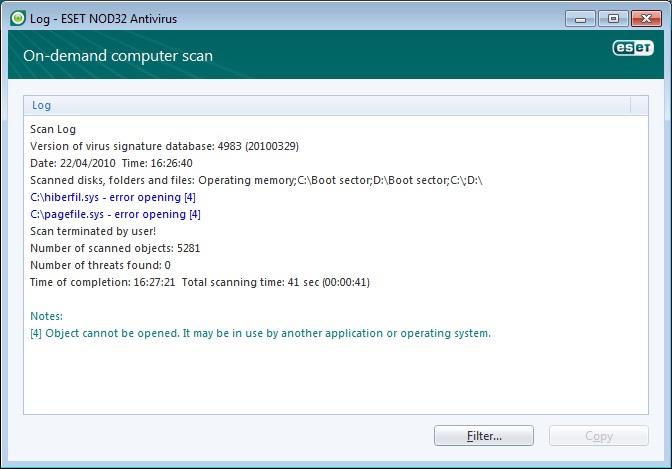Click the Log column header
This screenshot has width=672, height=469.
pyautogui.click(x=327, y=105)
